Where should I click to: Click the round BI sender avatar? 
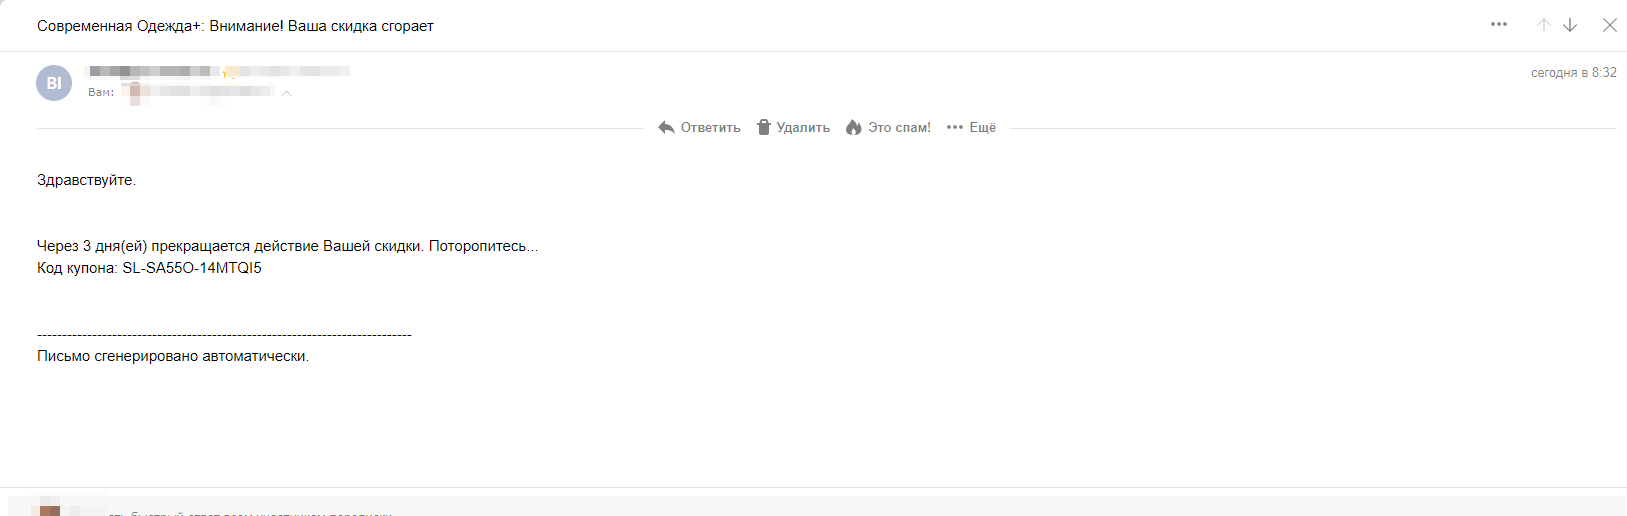click(x=54, y=83)
